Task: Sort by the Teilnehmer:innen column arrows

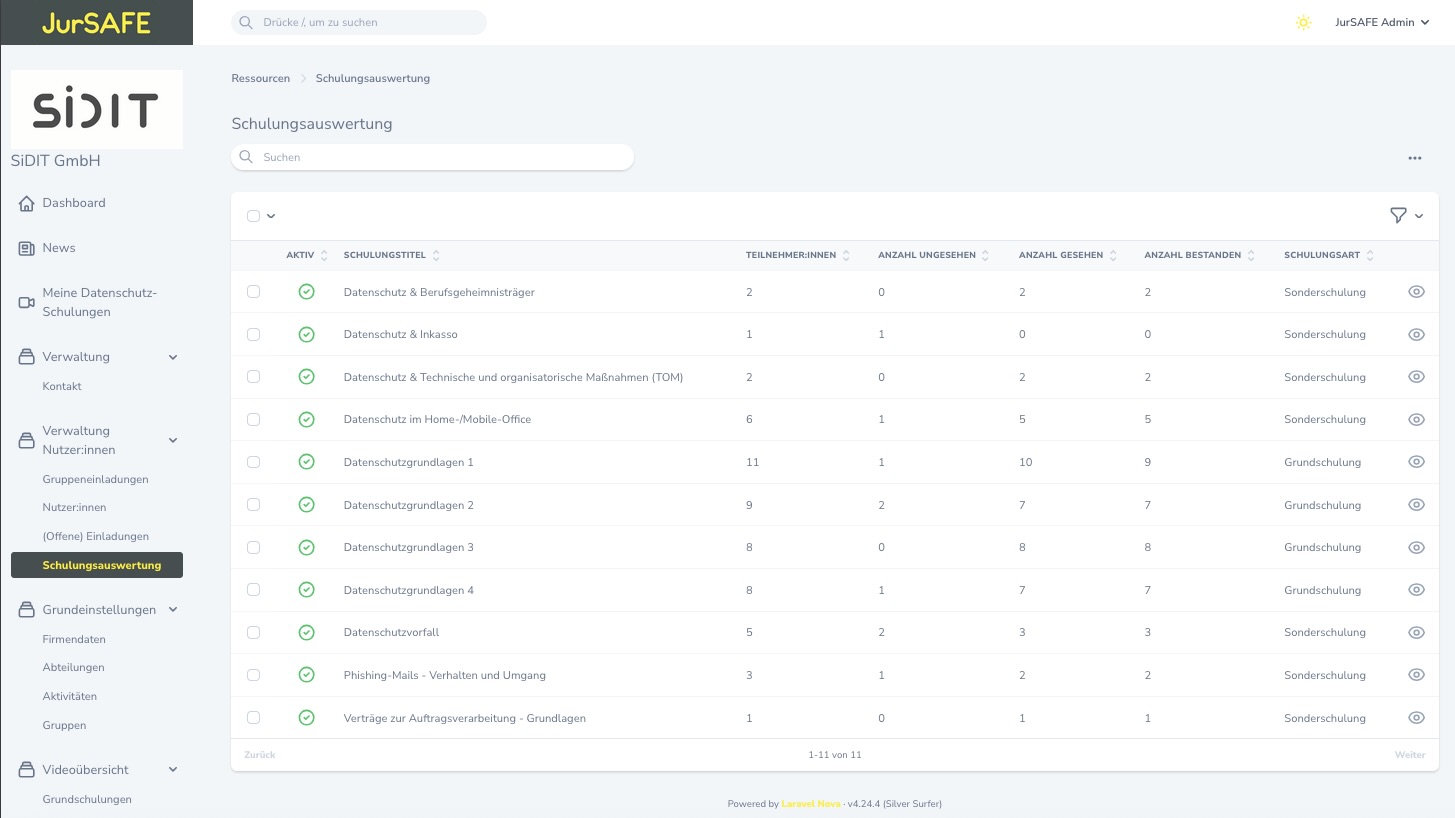Action: [x=846, y=255]
